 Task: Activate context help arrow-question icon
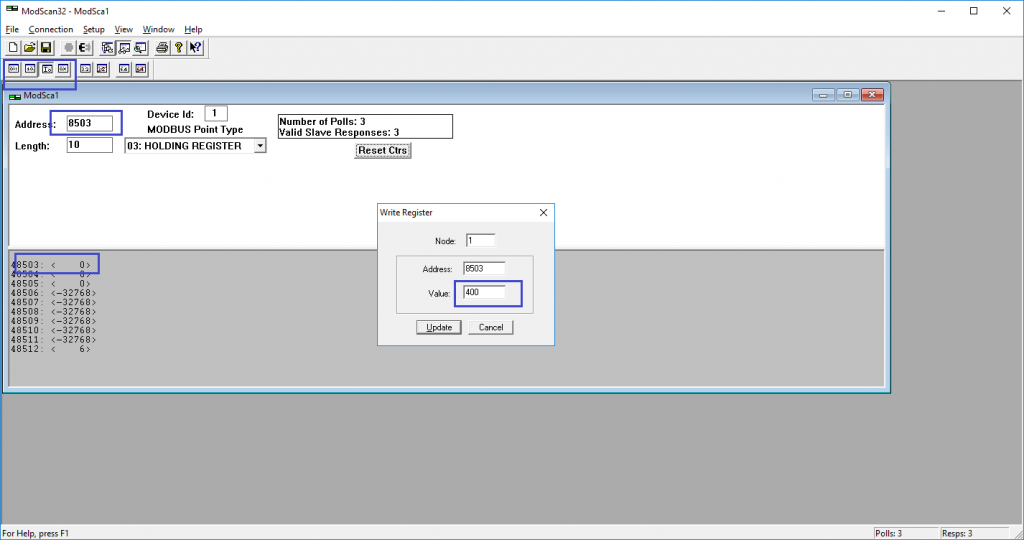[195, 48]
